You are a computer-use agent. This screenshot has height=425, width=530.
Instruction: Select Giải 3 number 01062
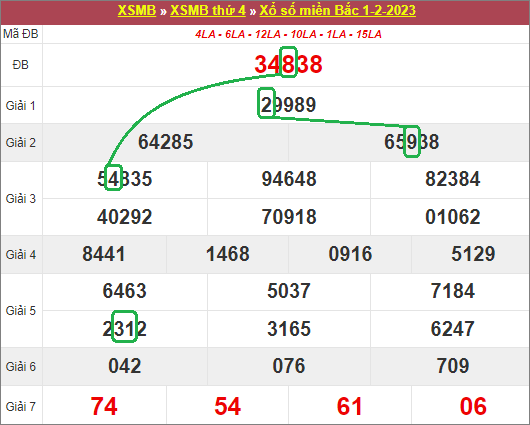pyautogui.click(x=453, y=217)
